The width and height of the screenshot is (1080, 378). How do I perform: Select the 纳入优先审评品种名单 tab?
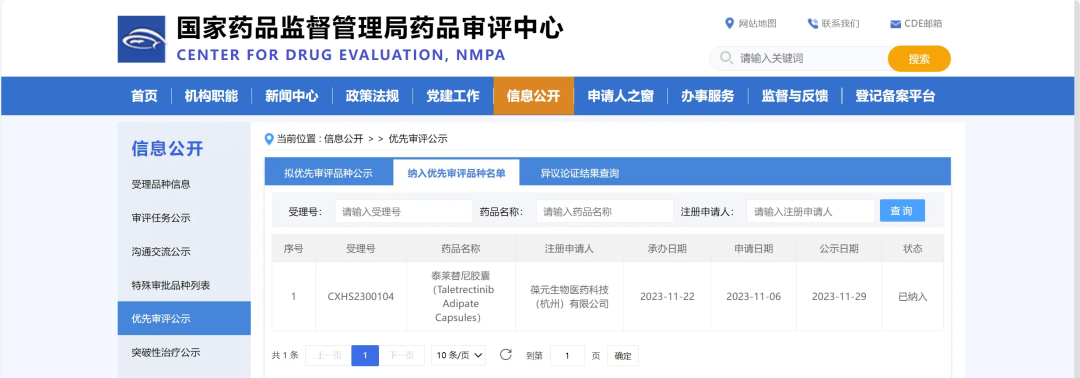(457, 174)
